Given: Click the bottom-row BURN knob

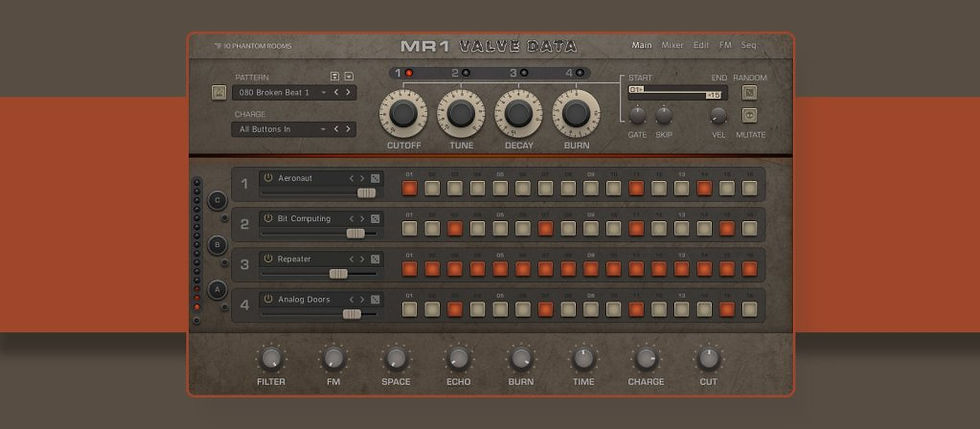Looking at the screenshot, I should click(521, 358).
